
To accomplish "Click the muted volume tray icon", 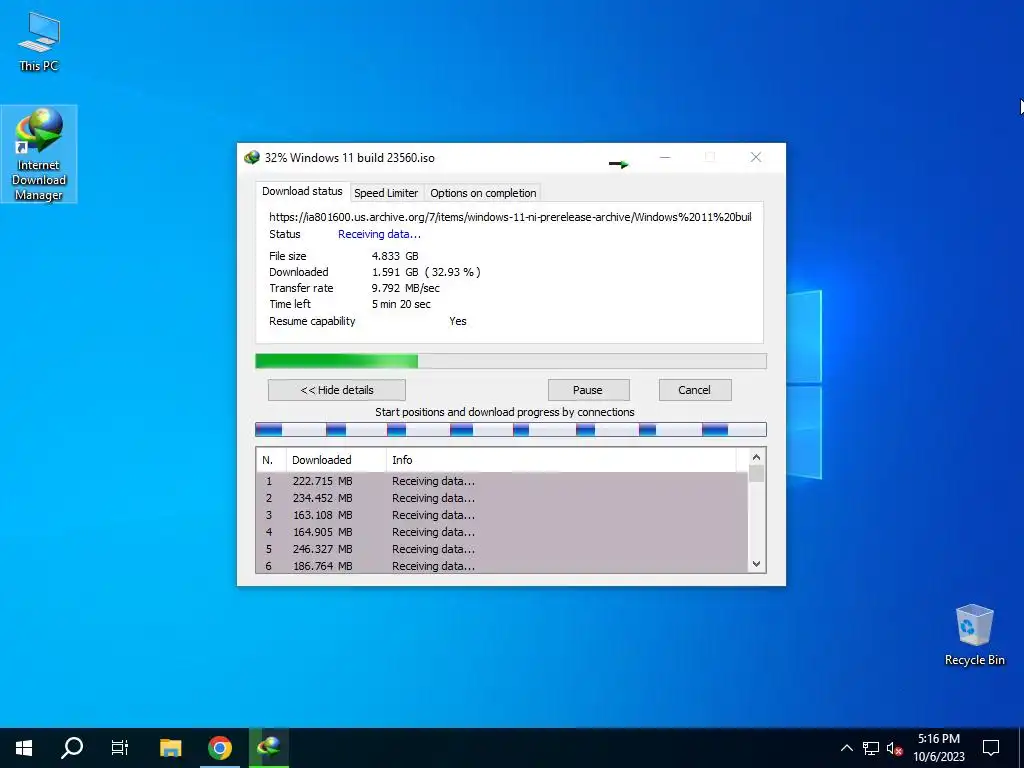I will tap(894, 748).
